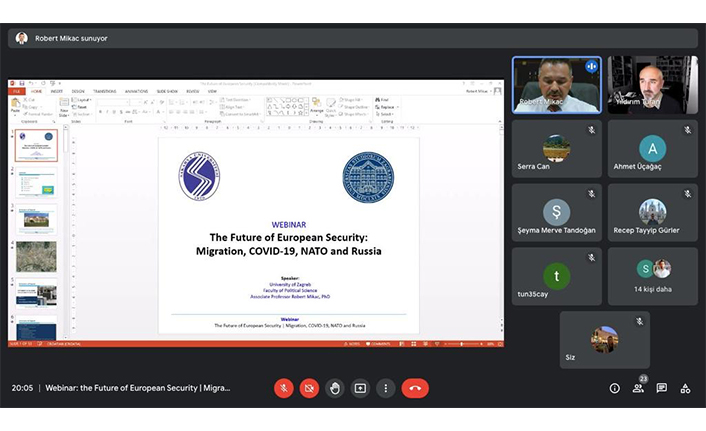
Task: Select Robert Mikac's video tile
Action: 556,84
